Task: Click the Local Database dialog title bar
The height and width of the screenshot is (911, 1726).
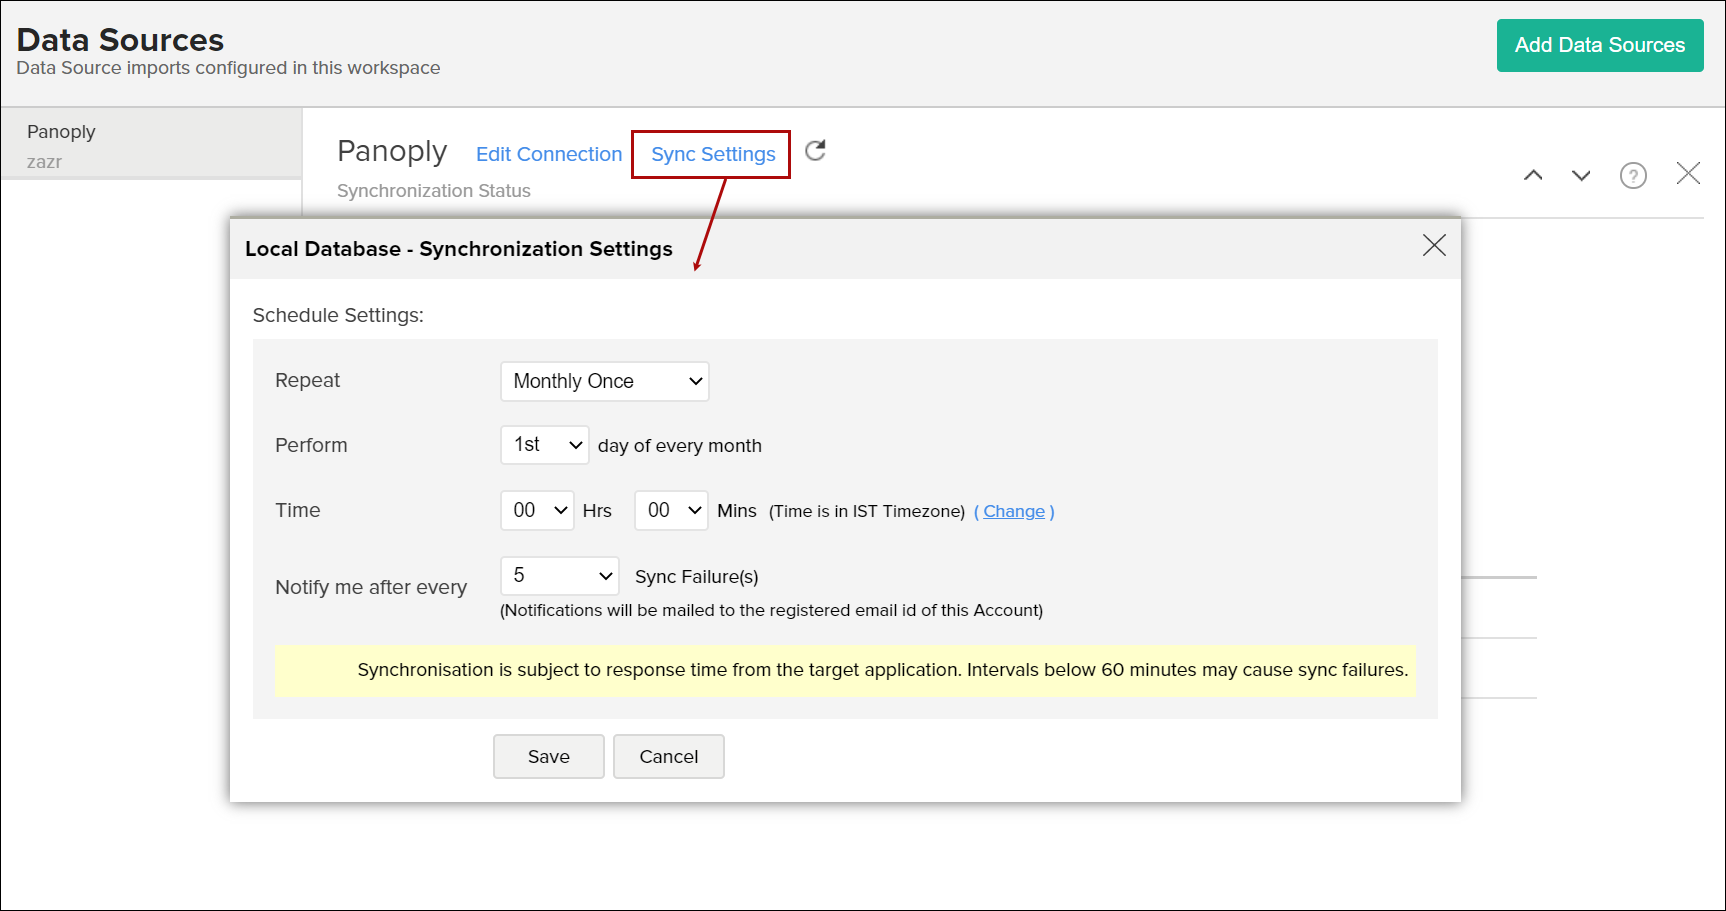Action: click(800, 249)
